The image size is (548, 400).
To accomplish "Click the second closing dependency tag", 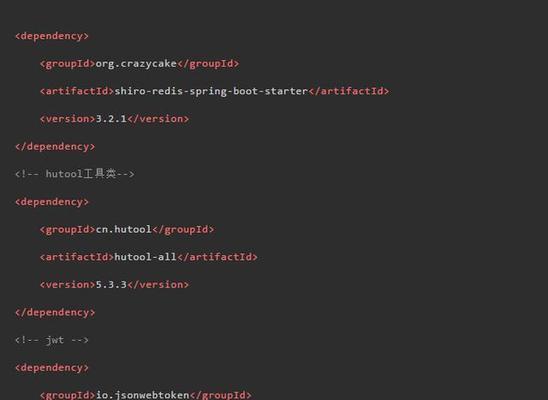I will coord(55,312).
